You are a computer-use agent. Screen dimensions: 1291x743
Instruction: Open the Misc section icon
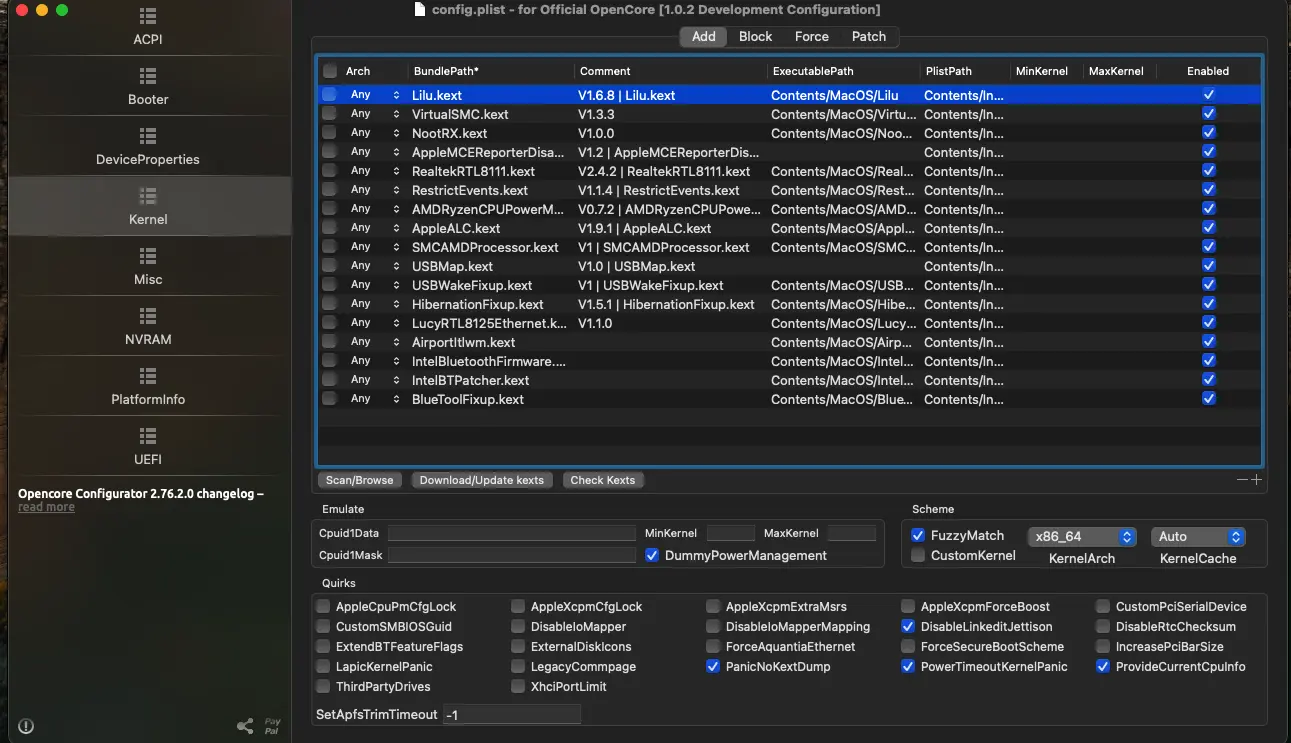point(148,256)
